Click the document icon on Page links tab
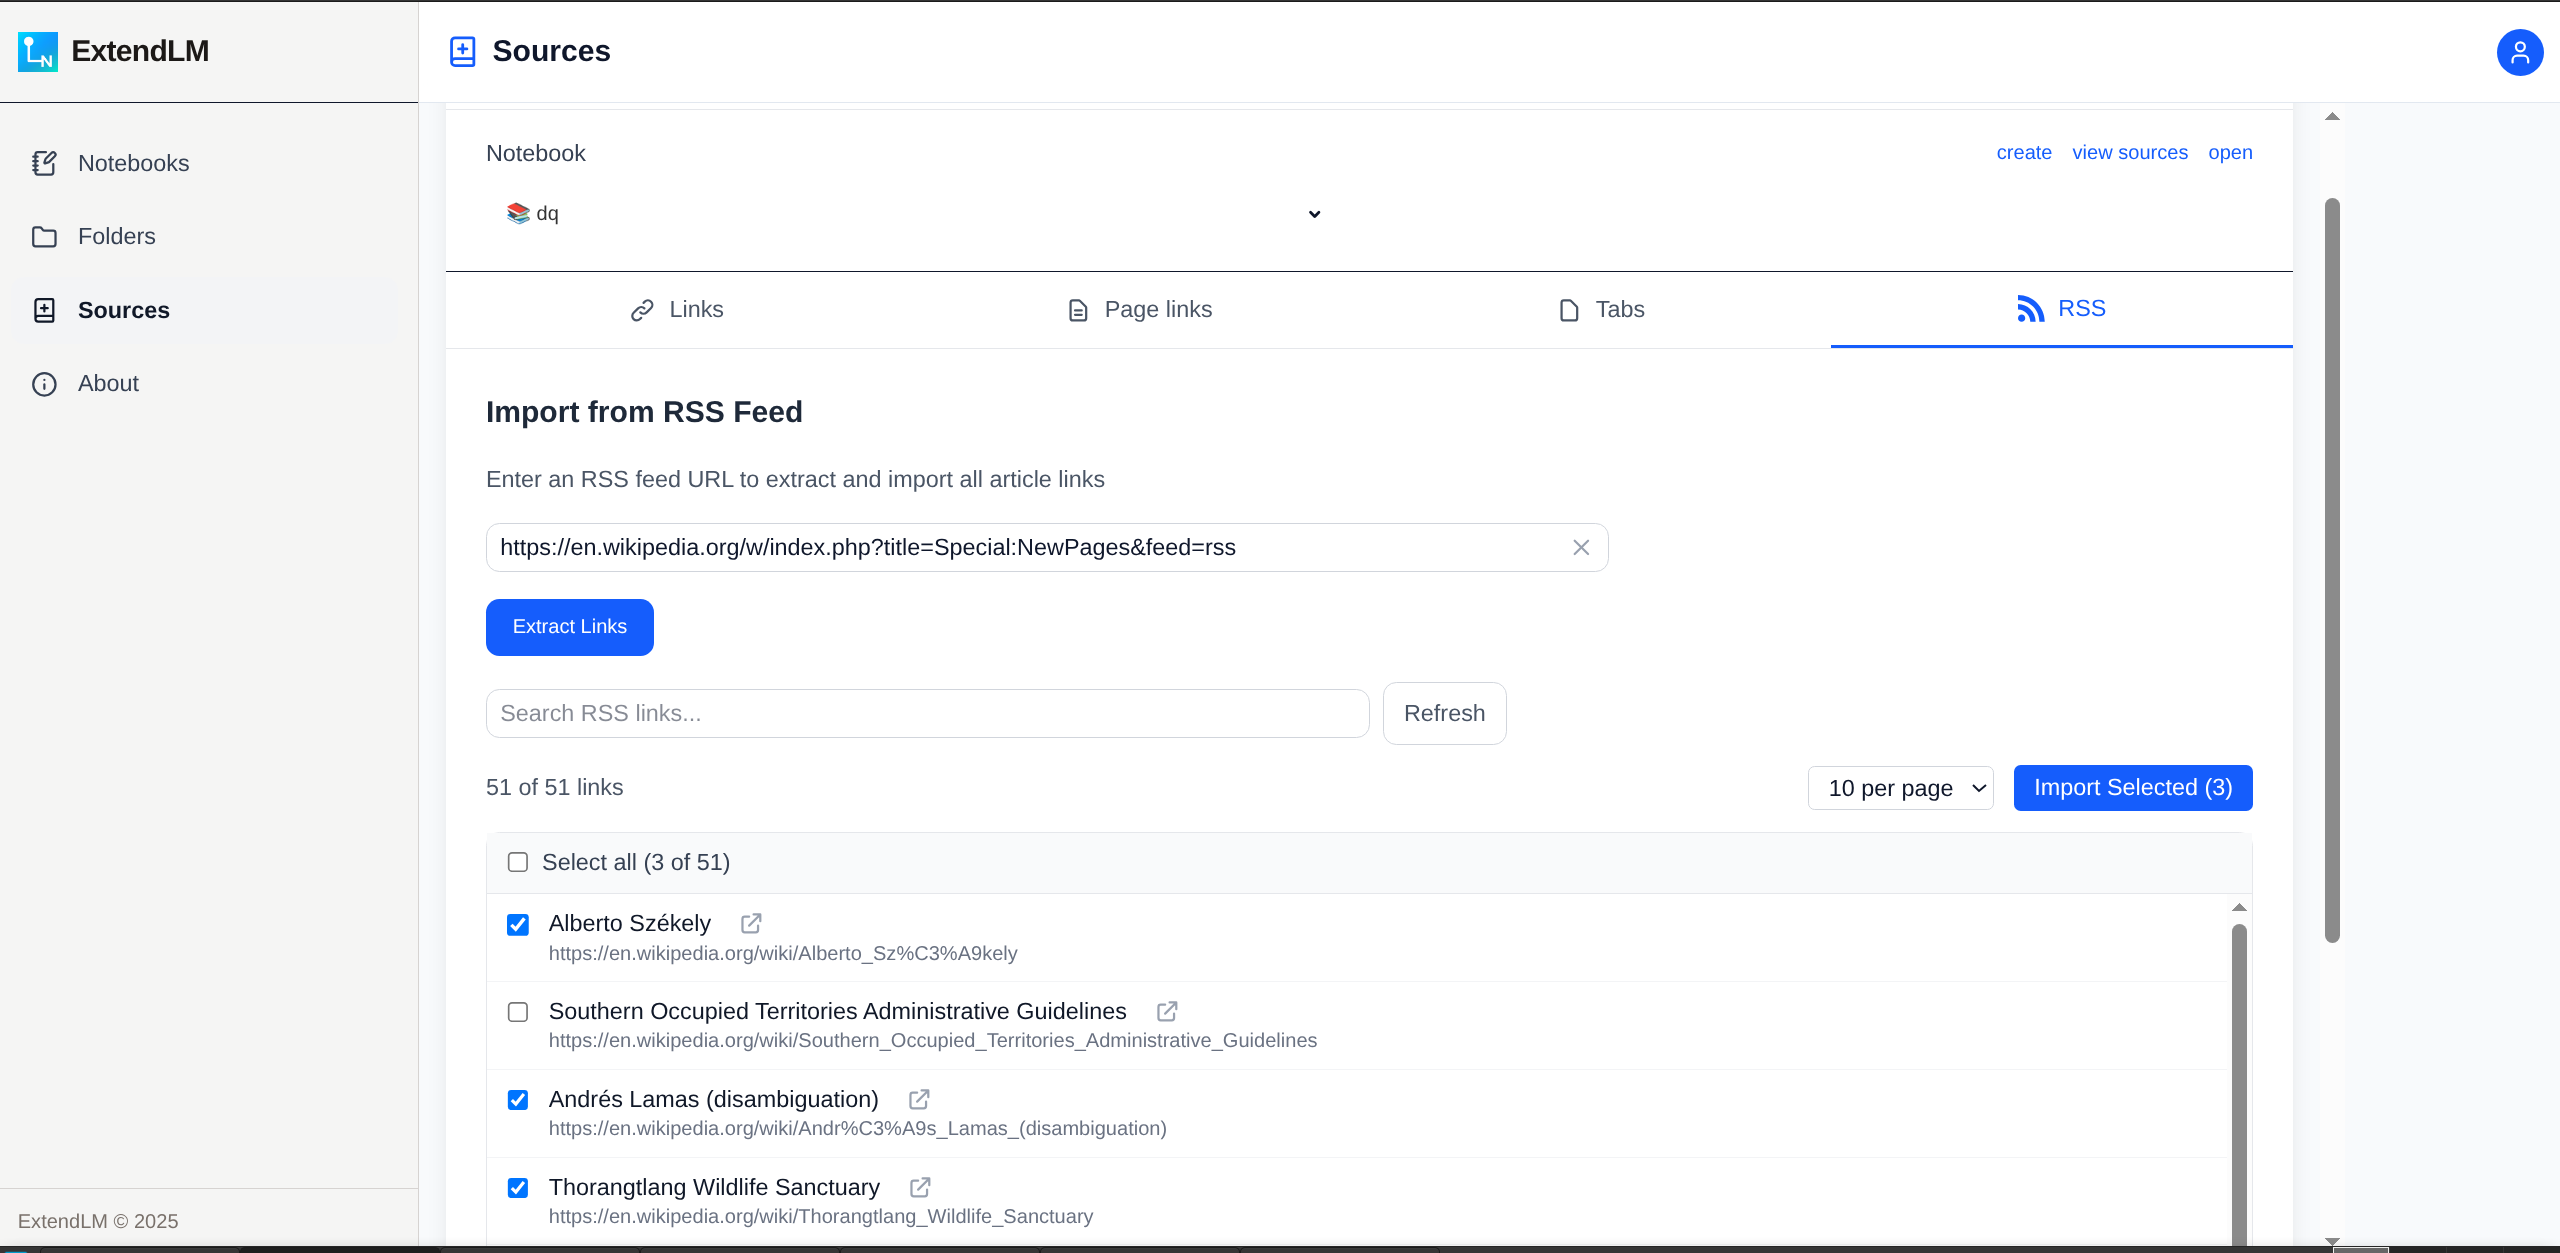 [x=1078, y=311]
